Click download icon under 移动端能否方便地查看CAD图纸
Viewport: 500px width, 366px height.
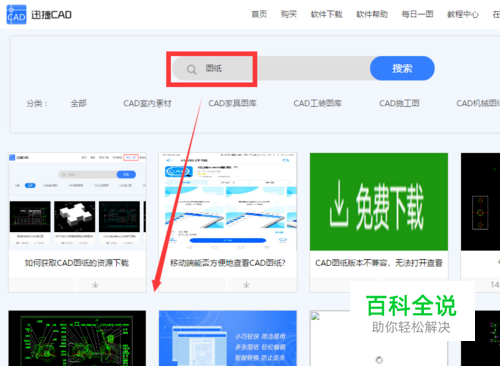pyautogui.click(x=246, y=285)
